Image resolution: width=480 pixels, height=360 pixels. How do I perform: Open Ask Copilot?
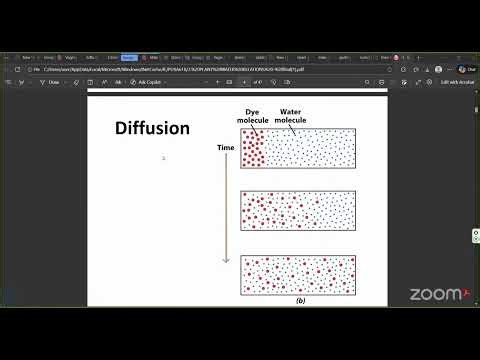tap(145, 82)
